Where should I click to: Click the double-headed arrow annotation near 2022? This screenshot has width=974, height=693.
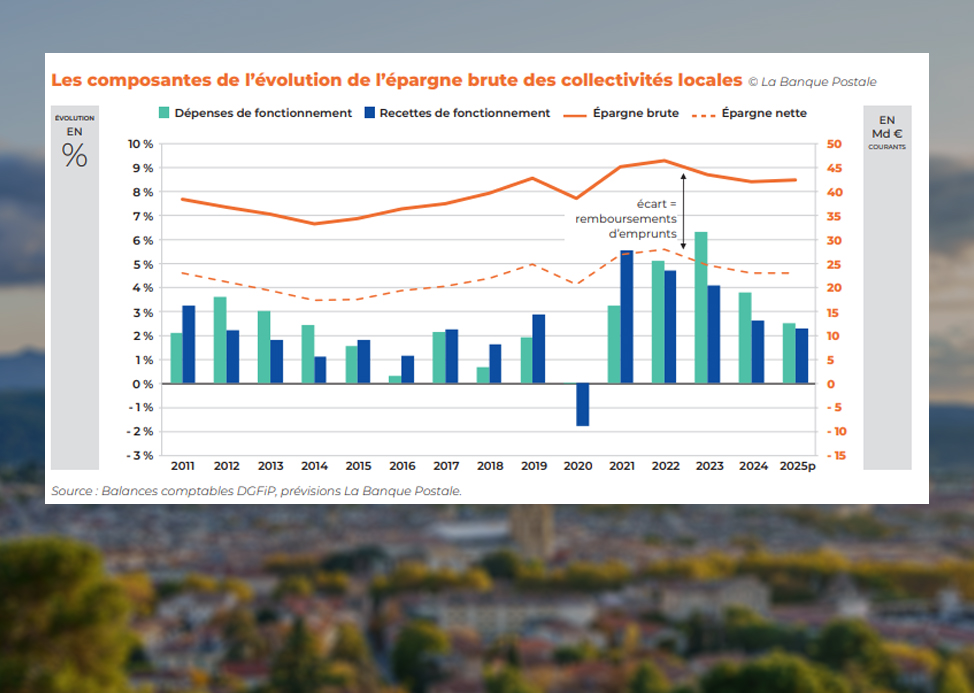coord(683,210)
